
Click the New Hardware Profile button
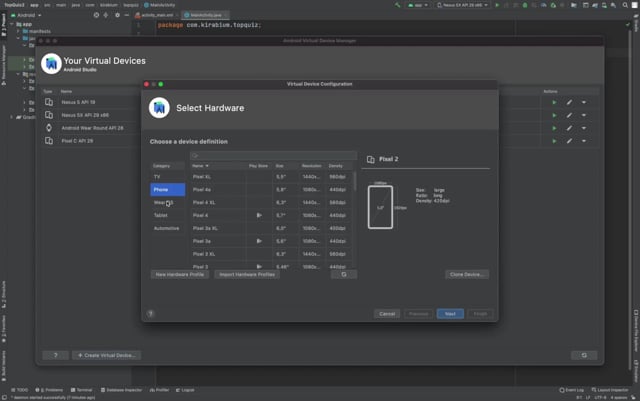click(180, 274)
